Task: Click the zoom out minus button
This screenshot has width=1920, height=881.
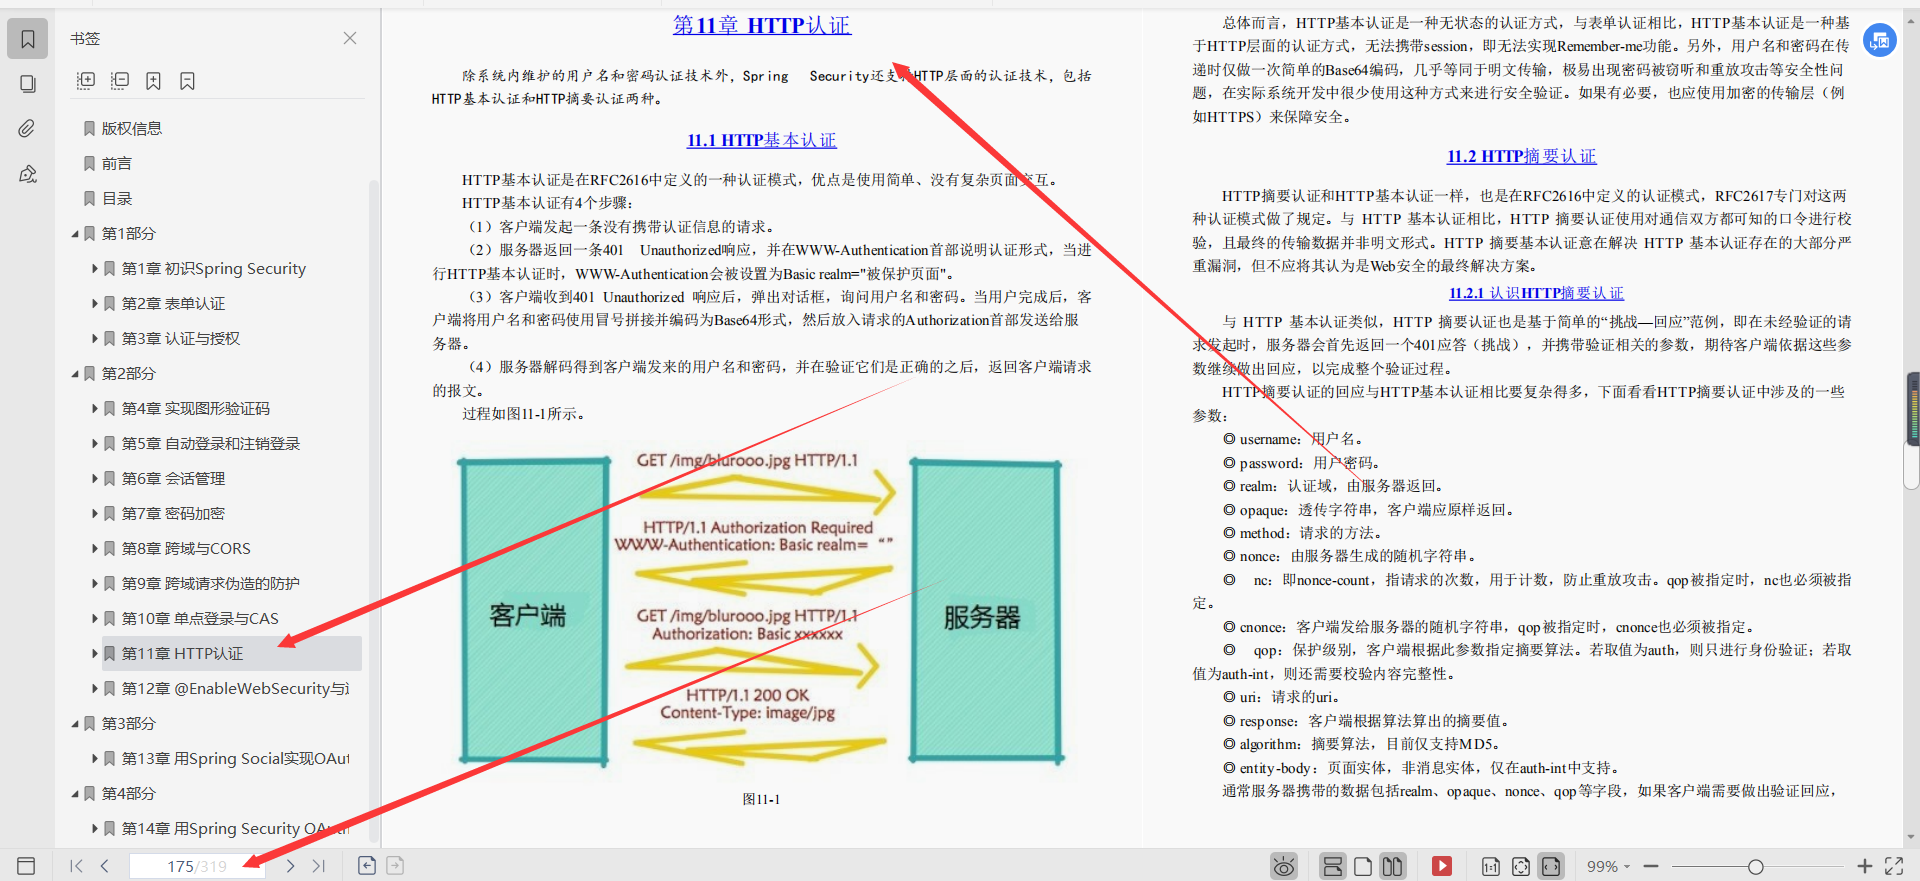Action: click(x=1651, y=866)
